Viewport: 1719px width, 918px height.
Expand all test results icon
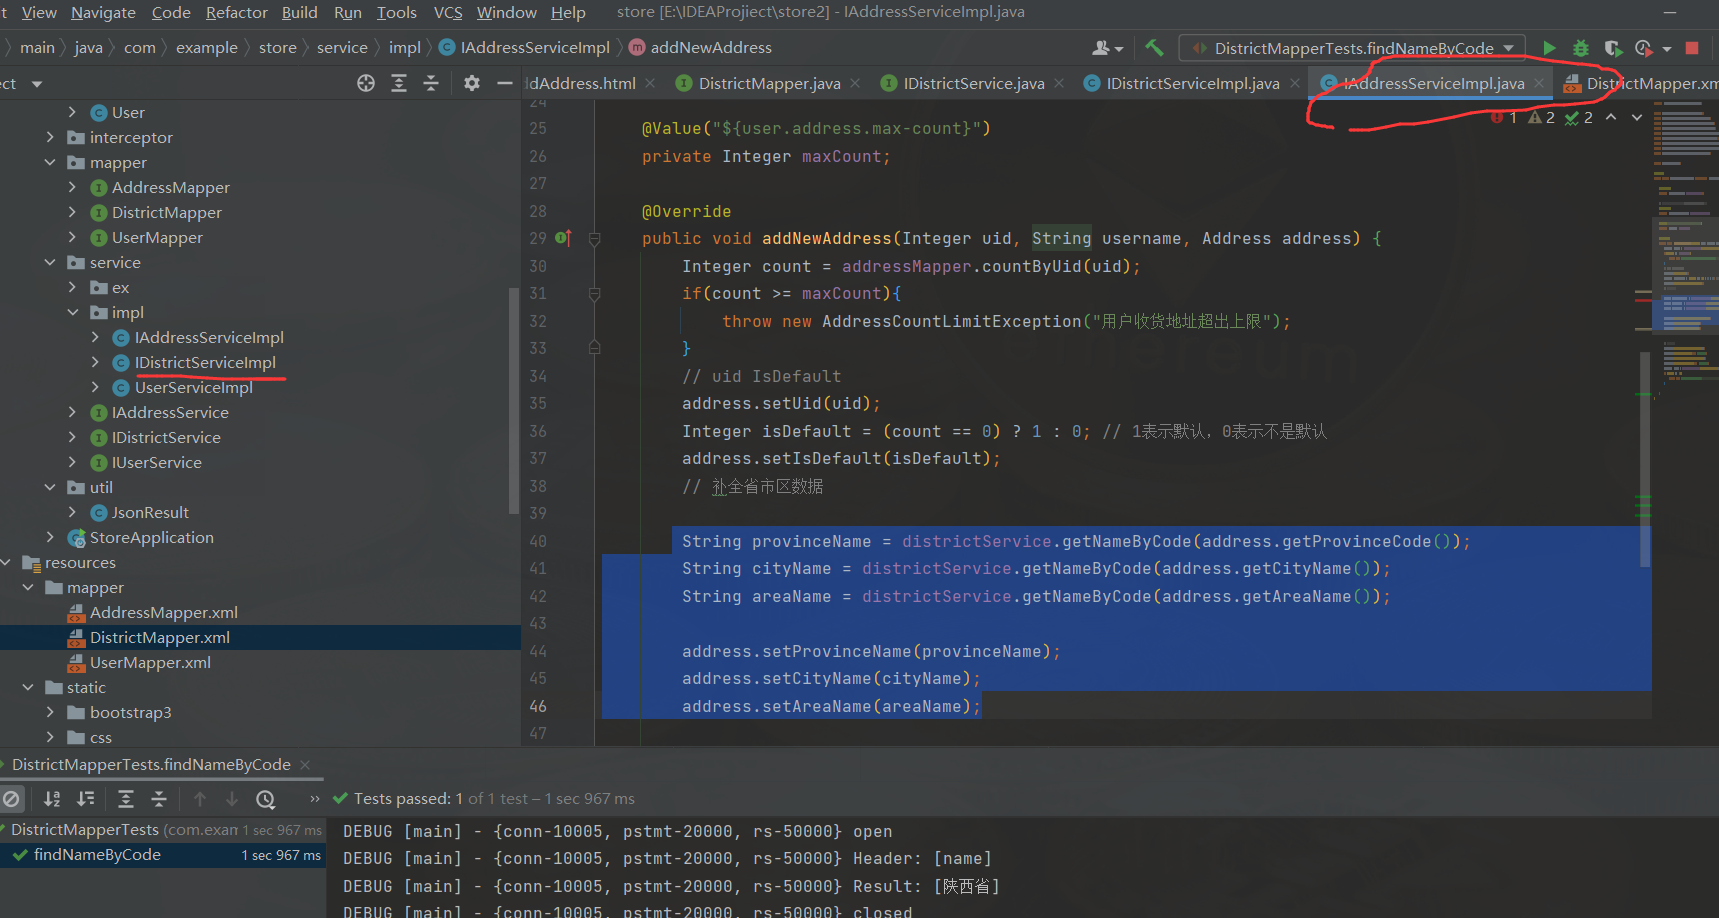coord(126,799)
